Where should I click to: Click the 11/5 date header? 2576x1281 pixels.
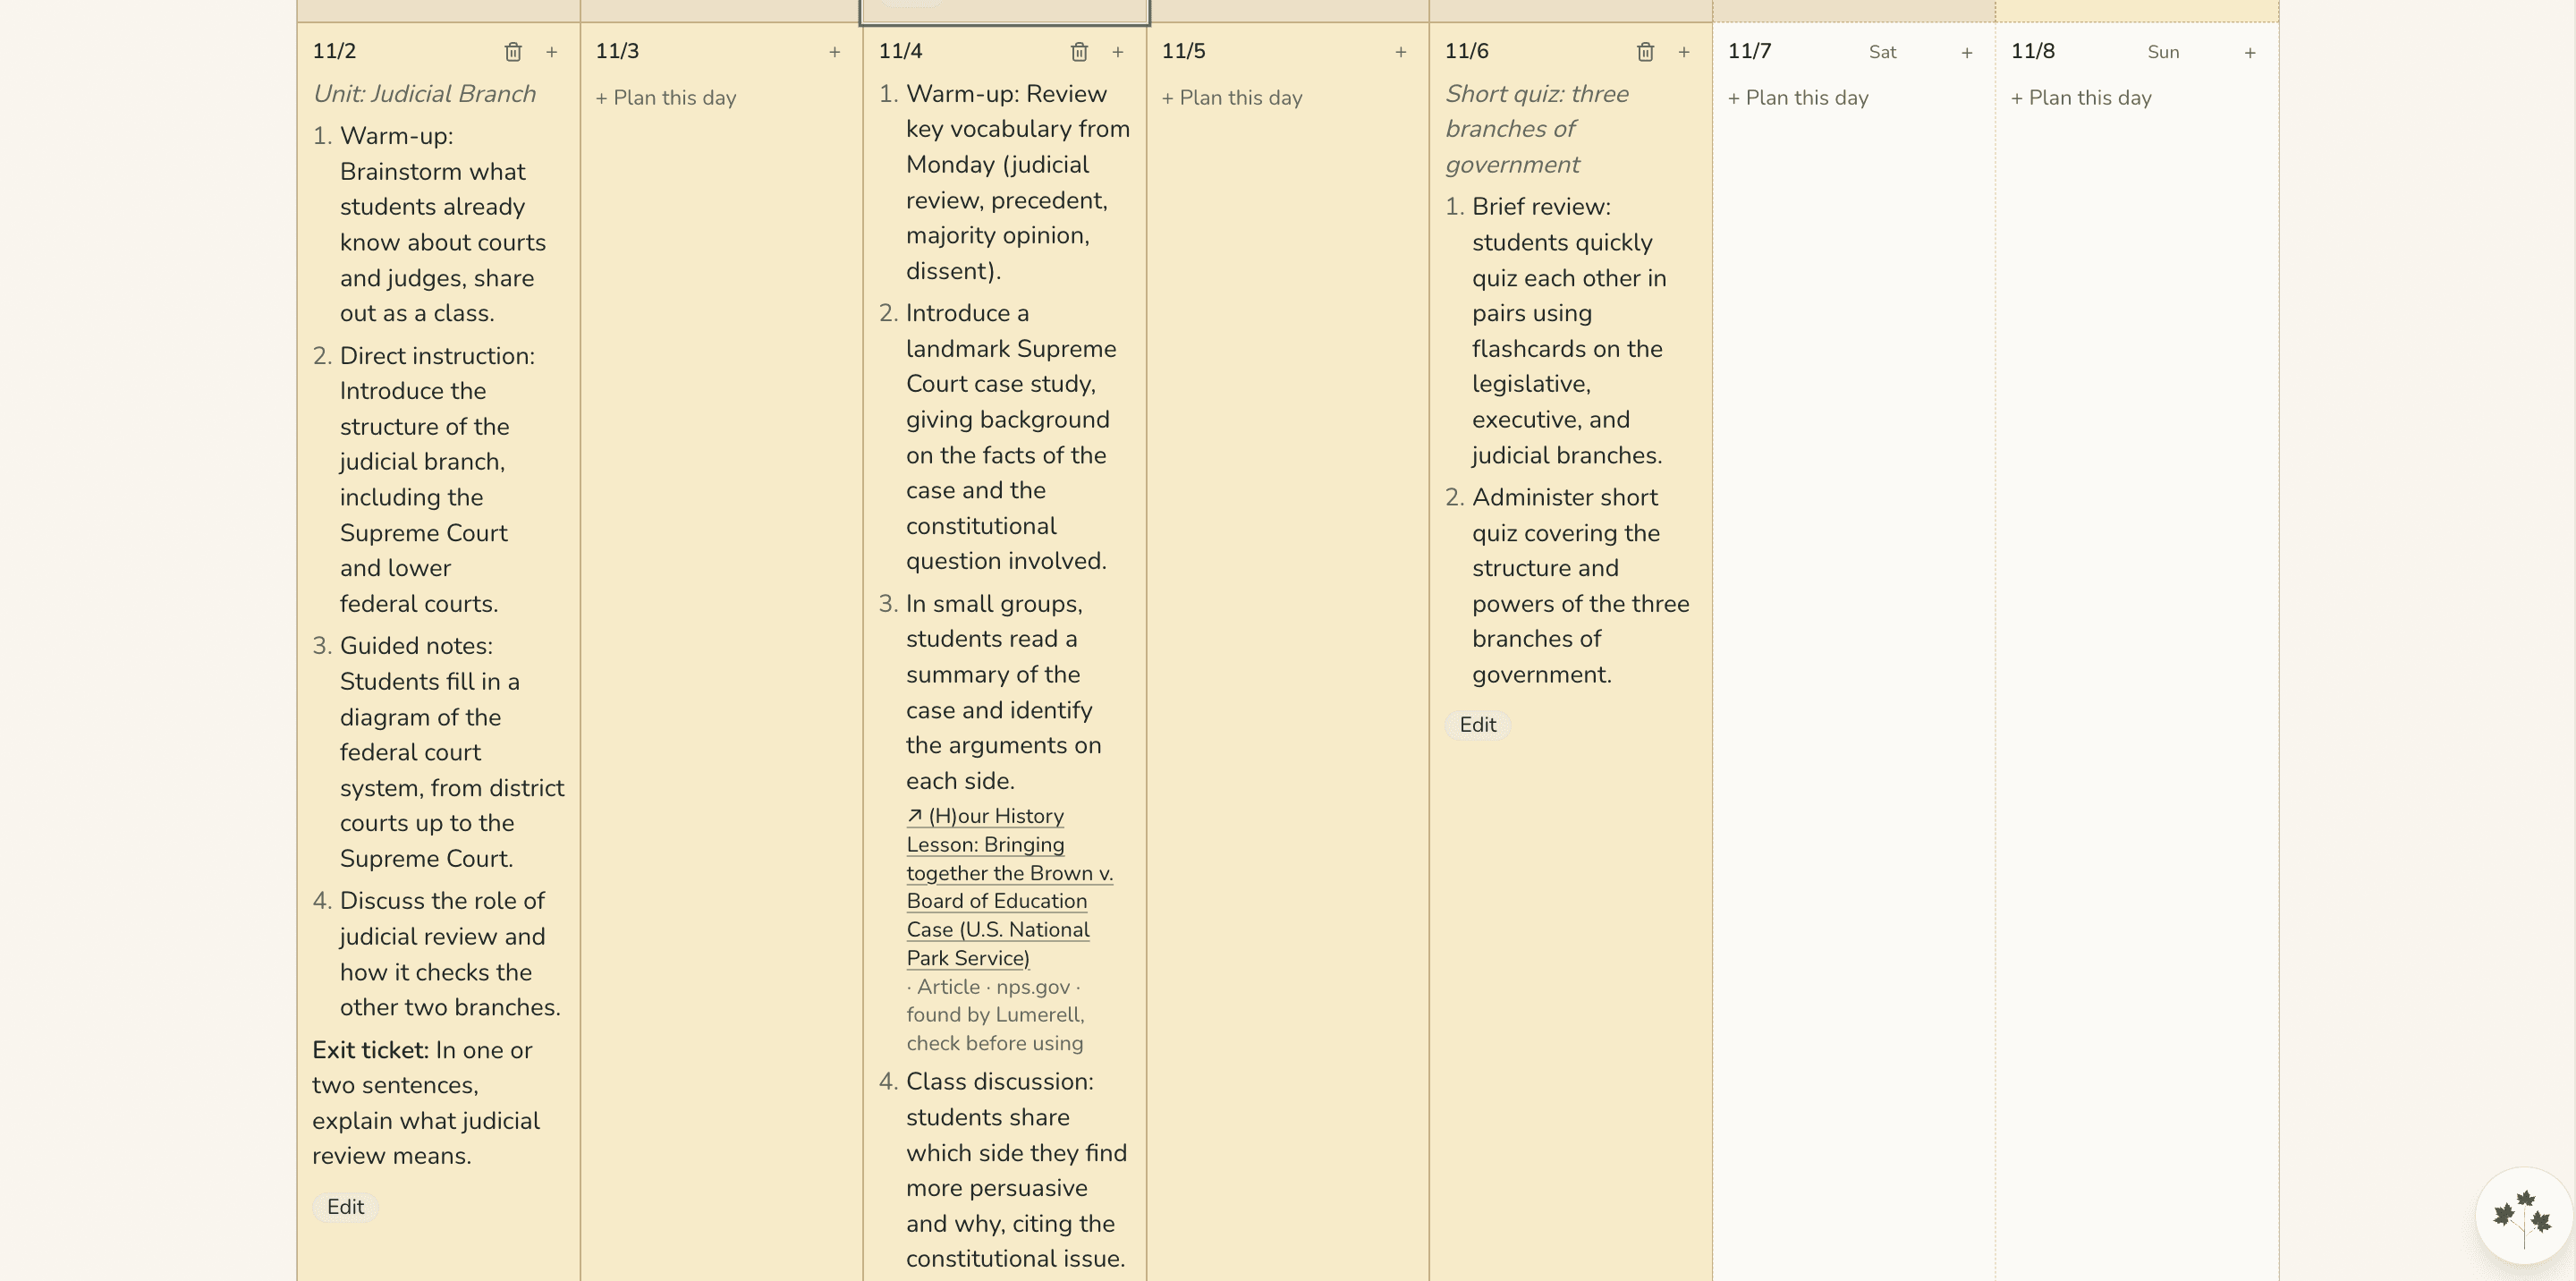pyautogui.click(x=1183, y=51)
